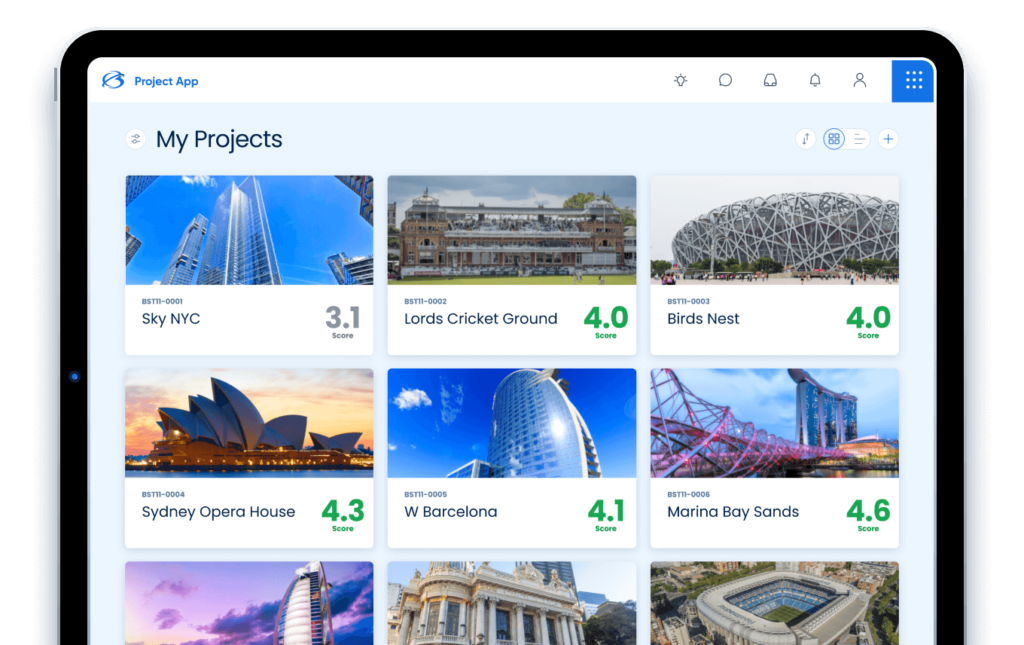1024x645 pixels.
Task: Click the Sky NYC 3.1 score
Action: 342,318
